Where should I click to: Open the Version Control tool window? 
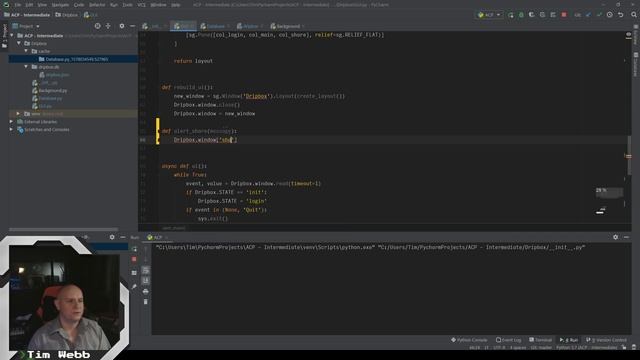coord(606,340)
